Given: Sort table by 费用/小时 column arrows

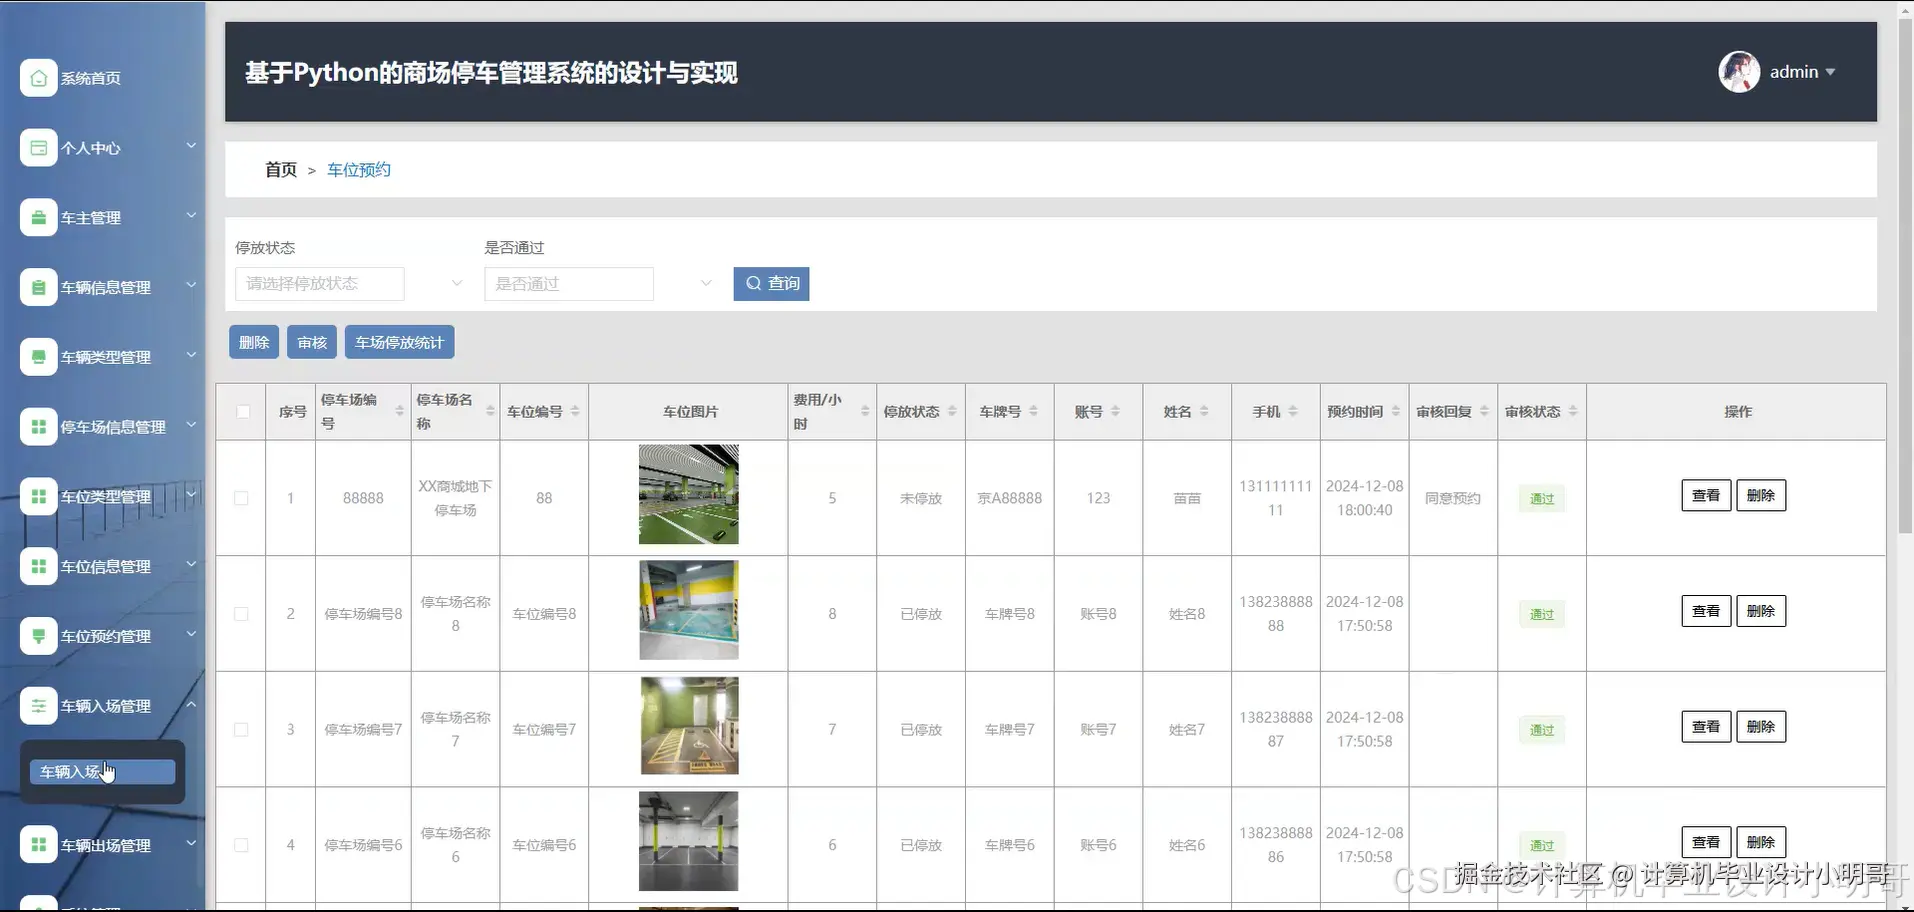Looking at the screenshot, I should 865,411.
